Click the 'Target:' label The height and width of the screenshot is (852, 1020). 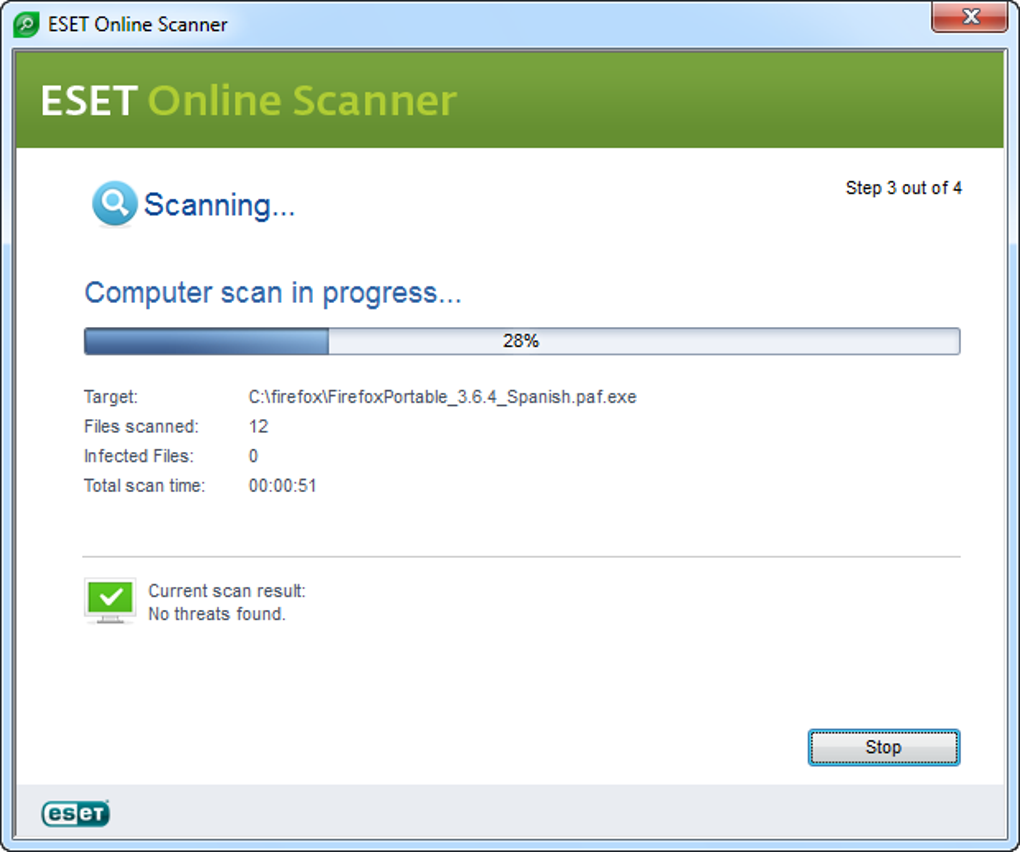tap(111, 397)
